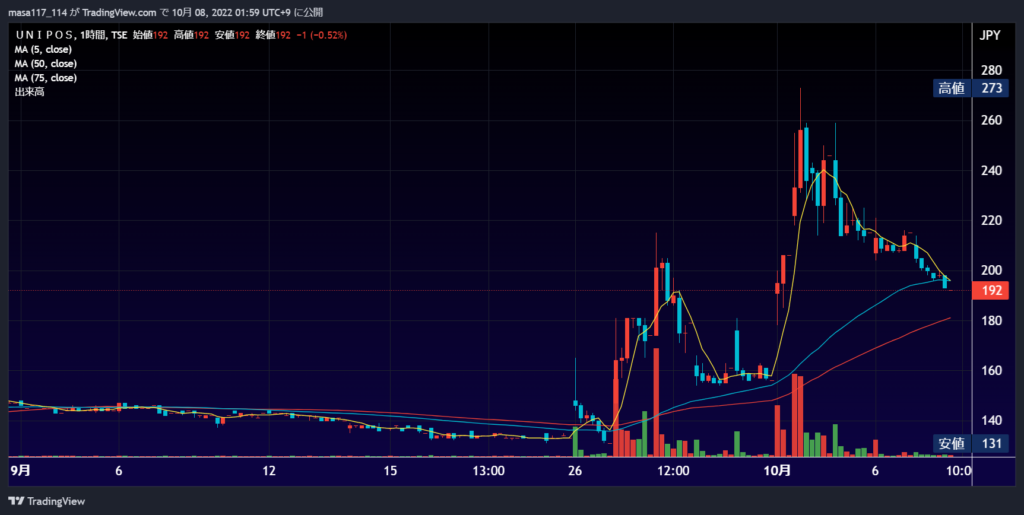This screenshot has width=1024, height=515.
Task: Click the JPY currency label
Action: click(x=990, y=36)
